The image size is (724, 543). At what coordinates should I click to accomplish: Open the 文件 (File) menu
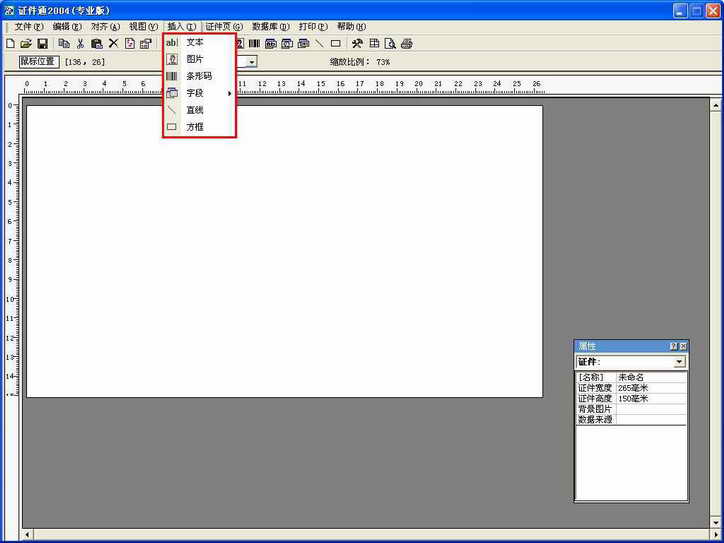28,26
